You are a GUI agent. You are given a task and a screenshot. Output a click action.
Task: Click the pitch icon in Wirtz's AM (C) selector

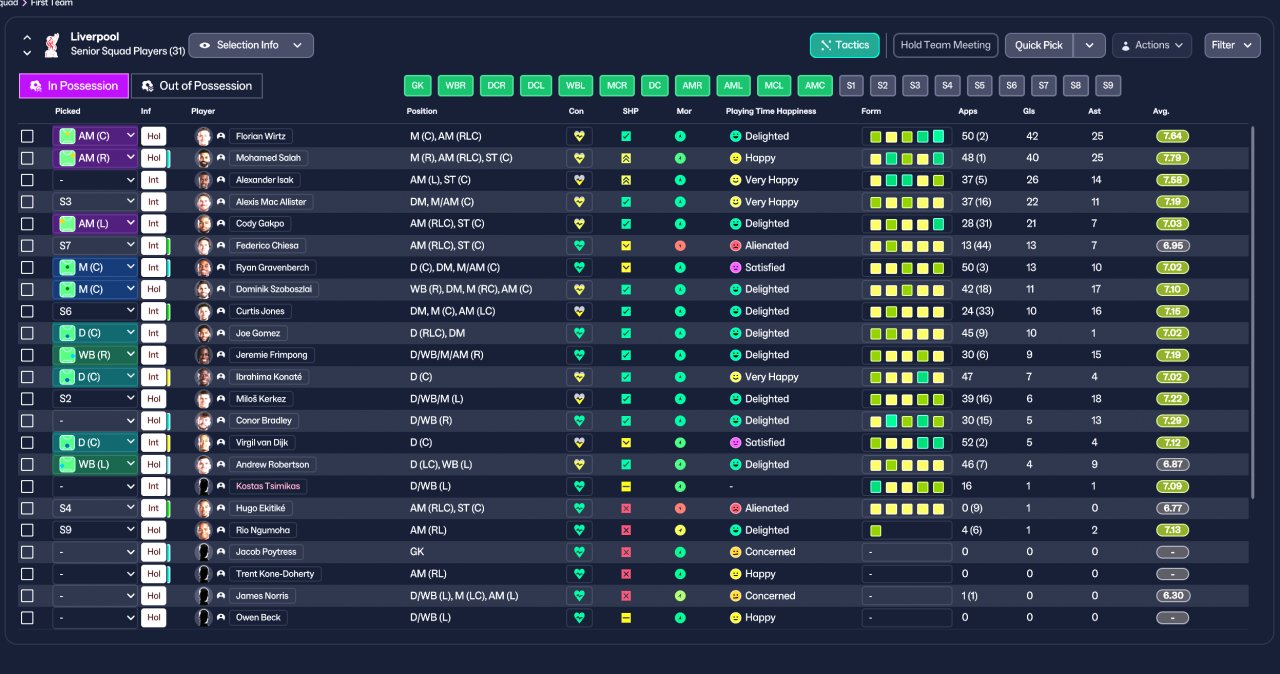coord(67,136)
